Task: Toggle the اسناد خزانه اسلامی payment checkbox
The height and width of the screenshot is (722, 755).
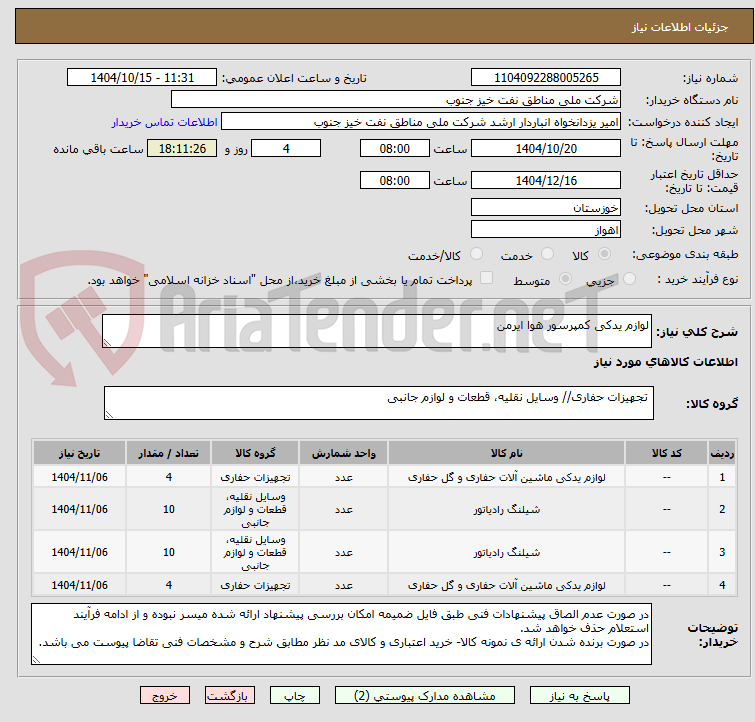Action: click(x=487, y=278)
